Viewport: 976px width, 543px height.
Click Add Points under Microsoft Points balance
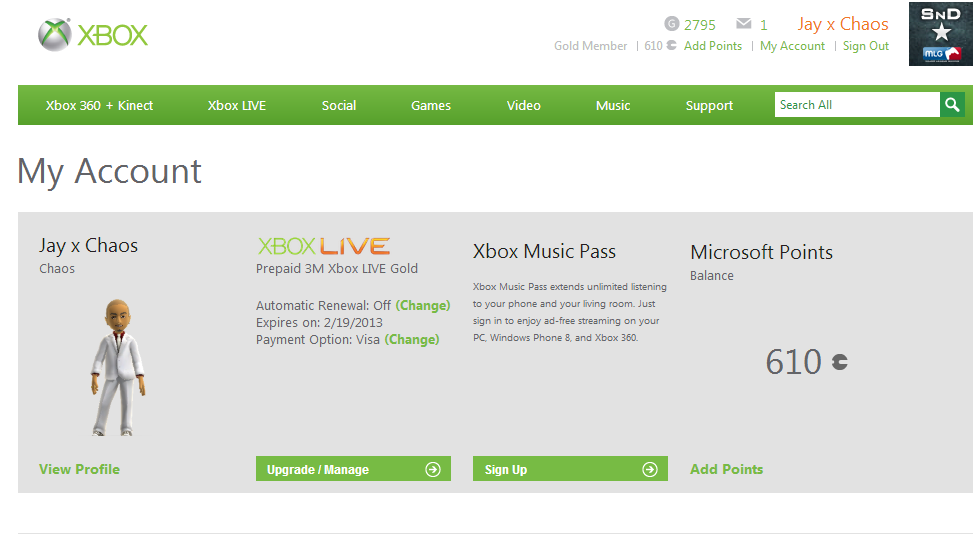click(x=726, y=469)
